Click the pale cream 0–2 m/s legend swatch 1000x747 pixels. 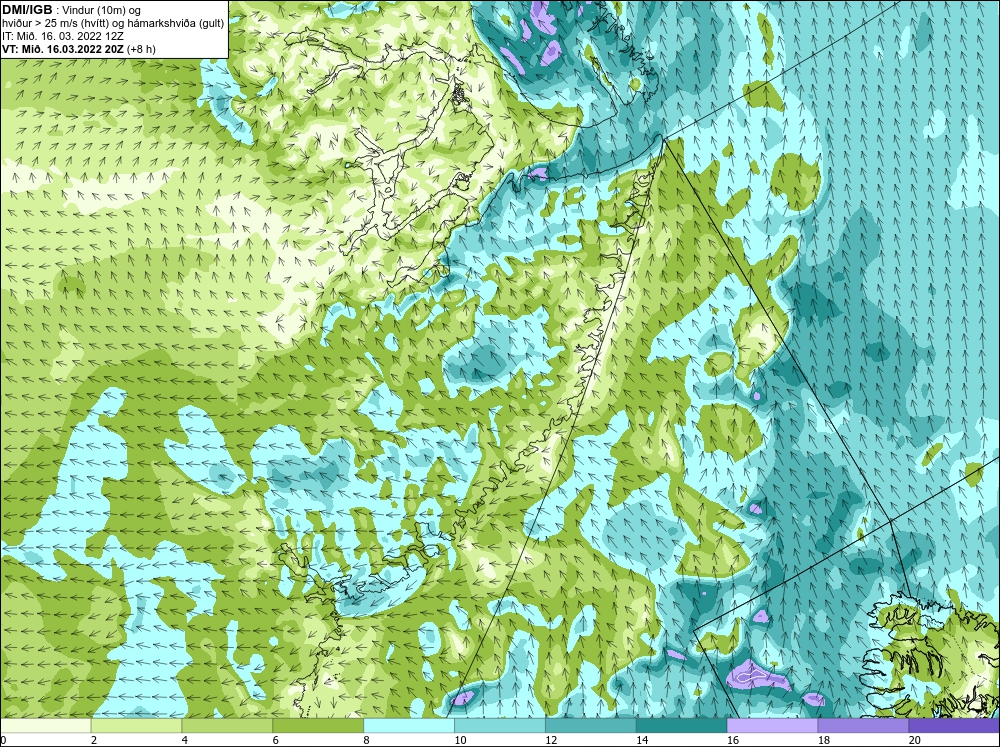click(46, 726)
